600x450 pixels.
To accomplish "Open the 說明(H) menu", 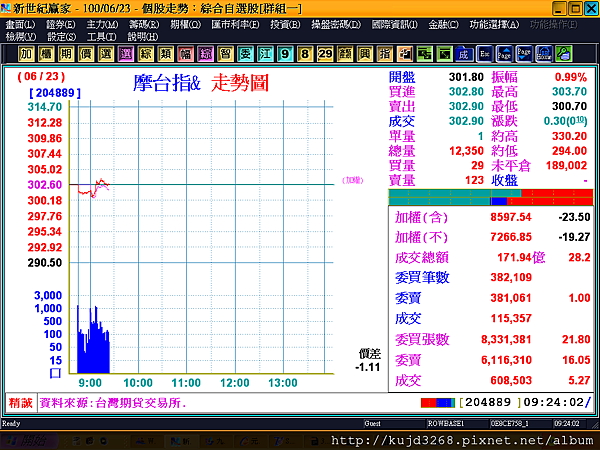I will (142, 37).
